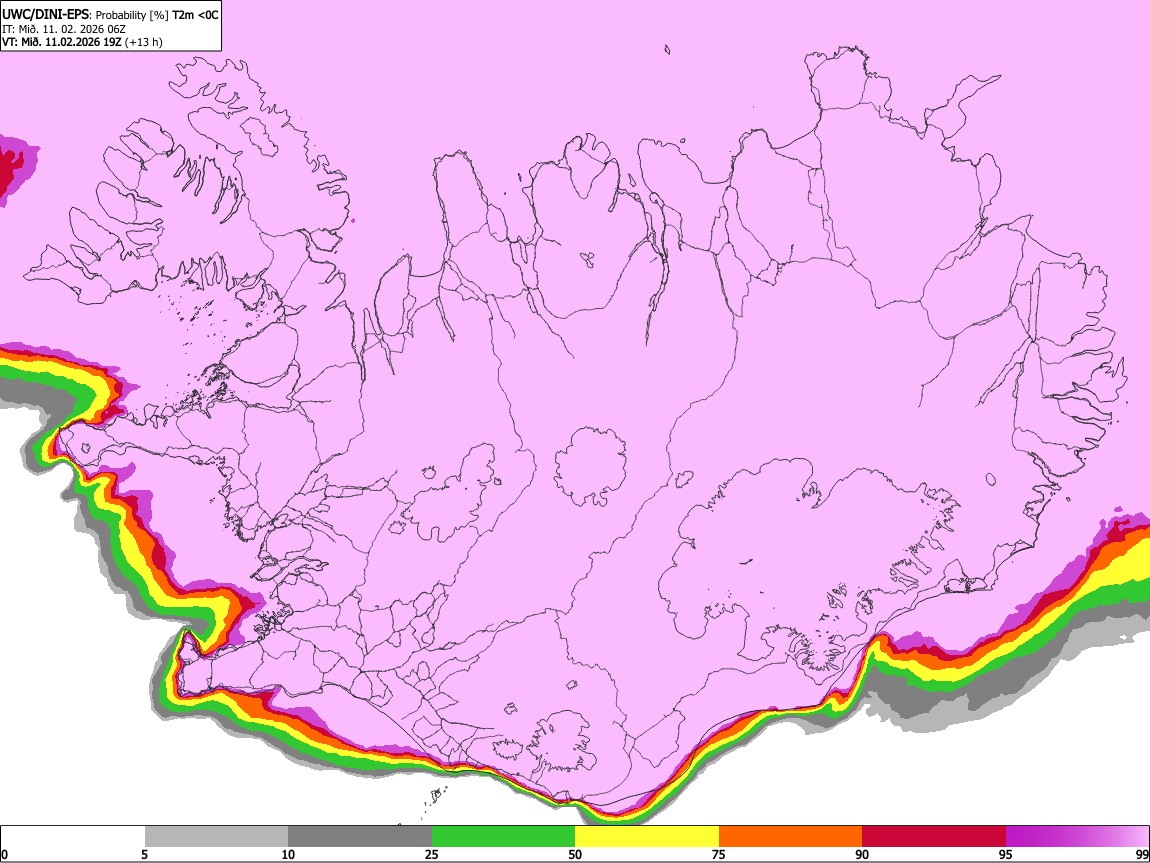Click the '90' legend tick label
The image size is (1150, 863).
[x=862, y=854]
